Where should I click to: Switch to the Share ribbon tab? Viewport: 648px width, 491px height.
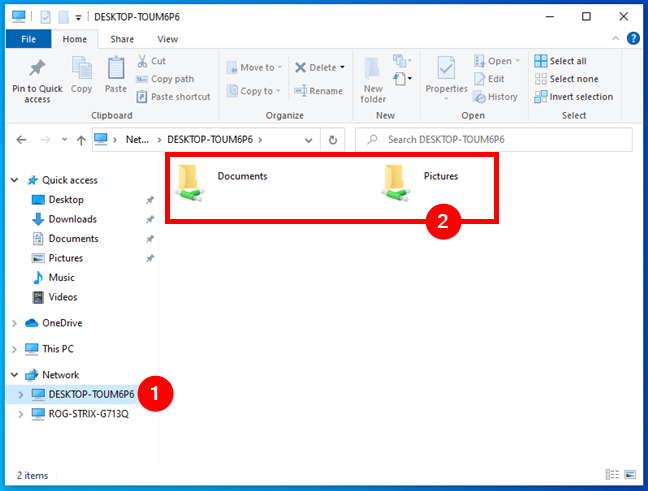tap(122, 39)
